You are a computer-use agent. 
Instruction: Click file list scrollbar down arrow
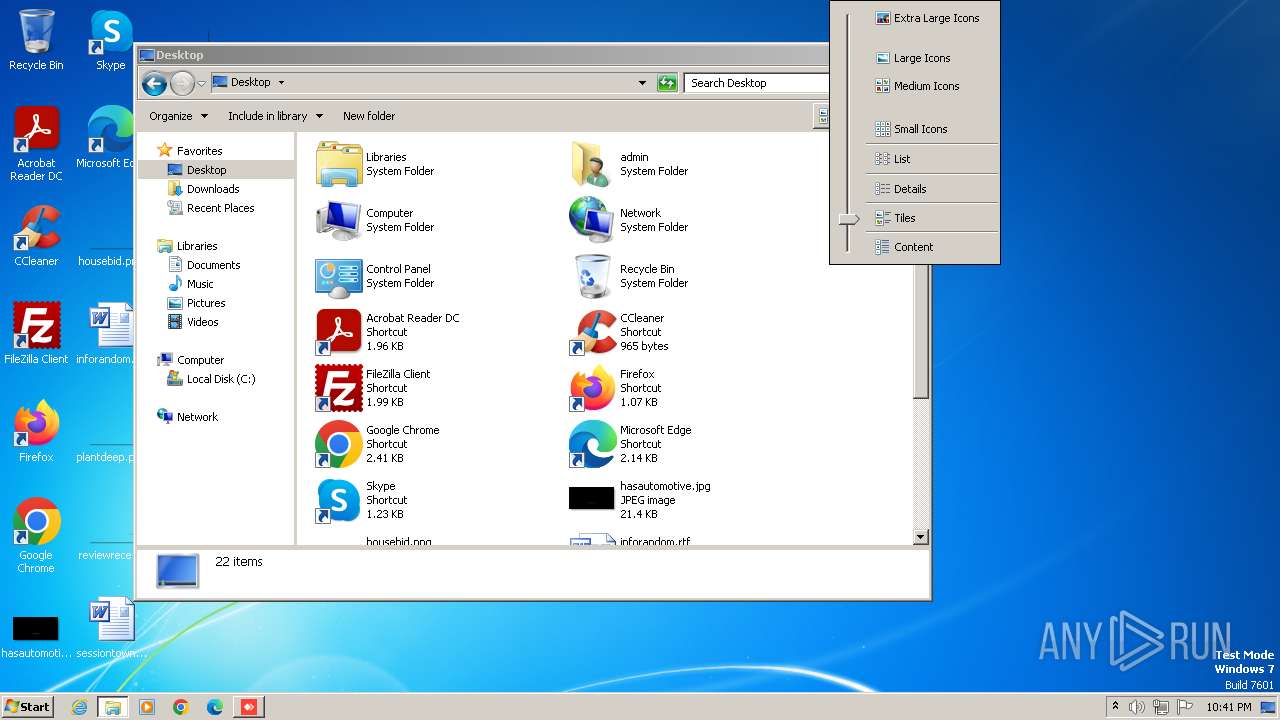click(x=921, y=537)
